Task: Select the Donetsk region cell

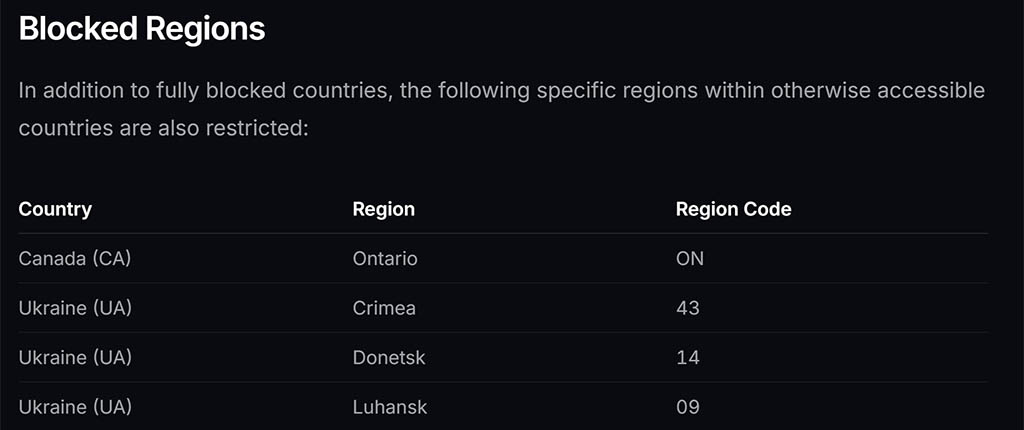Action: point(389,357)
